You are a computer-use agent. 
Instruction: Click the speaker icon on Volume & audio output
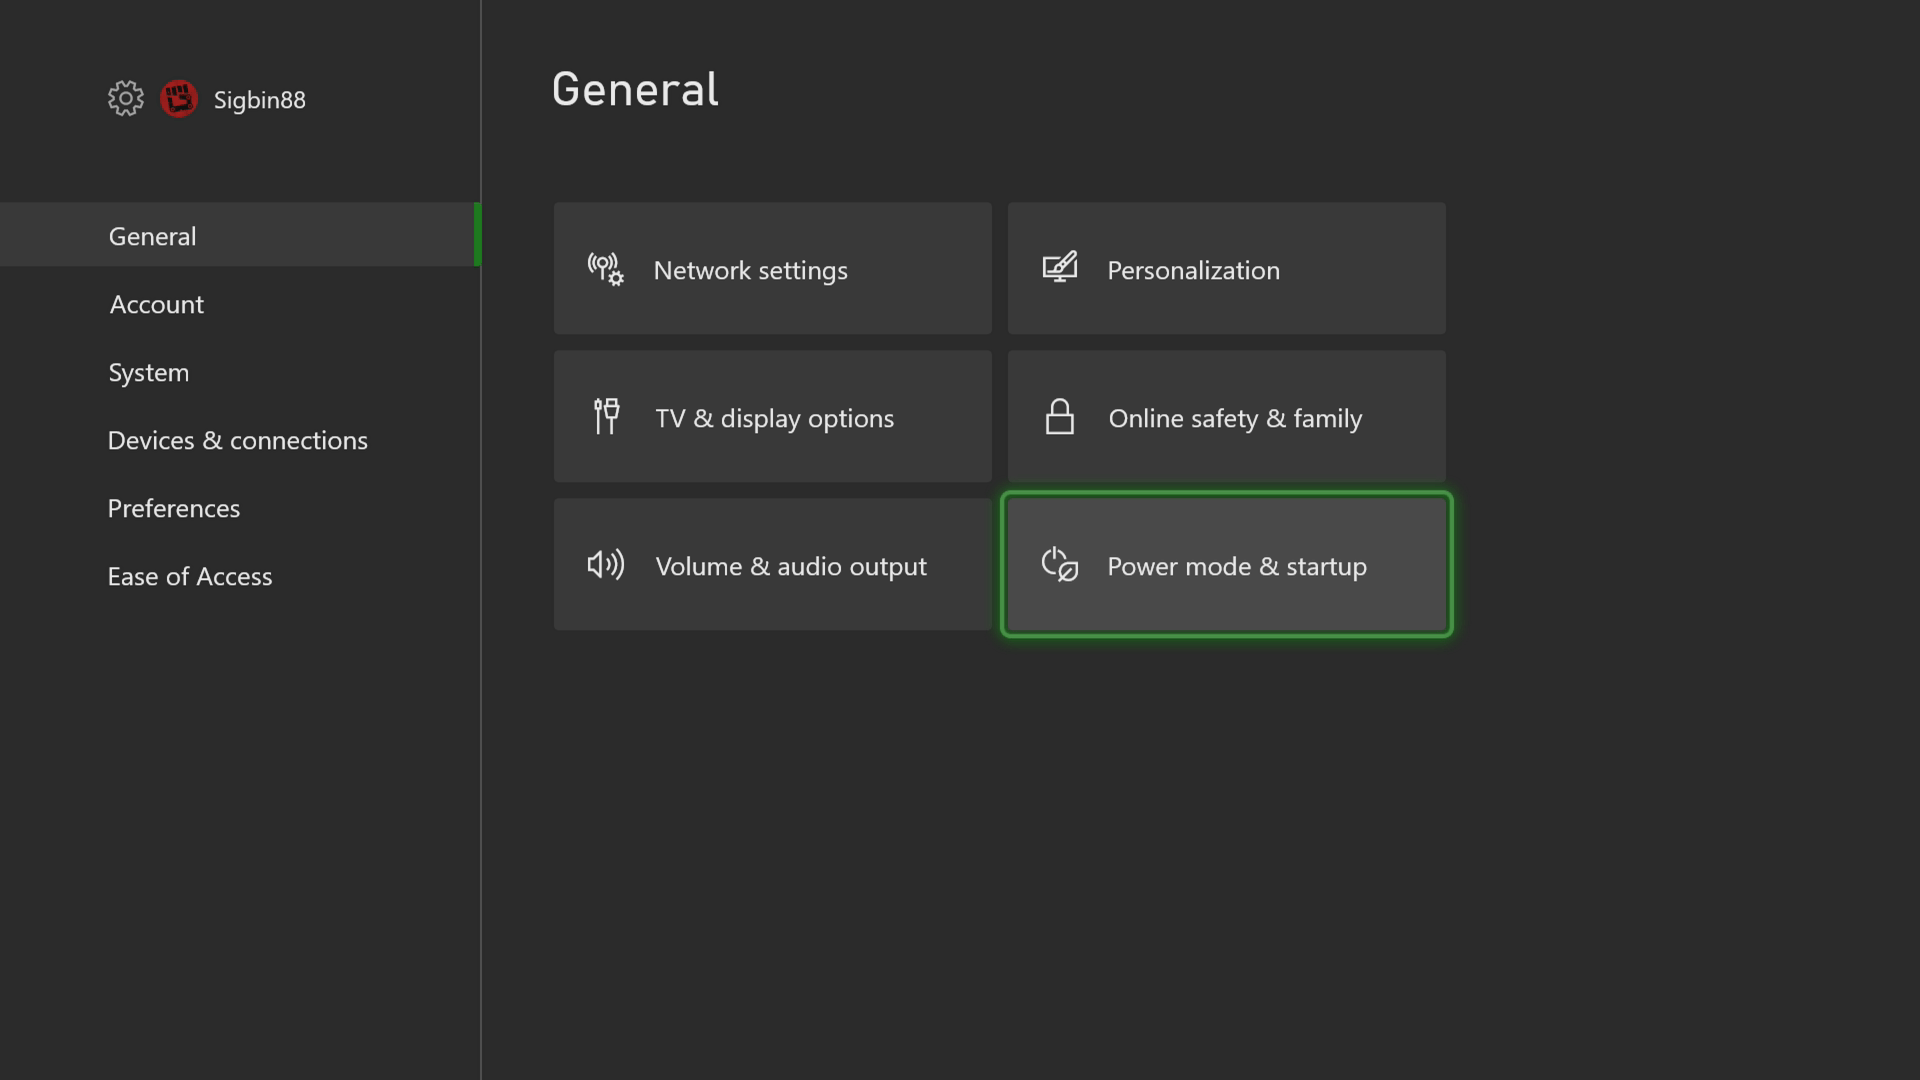coord(604,564)
